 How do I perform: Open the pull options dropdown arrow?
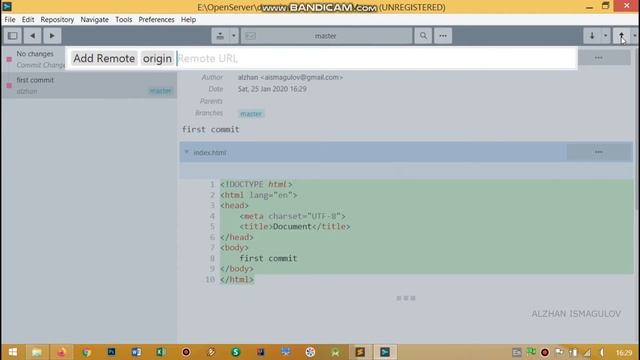point(605,36)
